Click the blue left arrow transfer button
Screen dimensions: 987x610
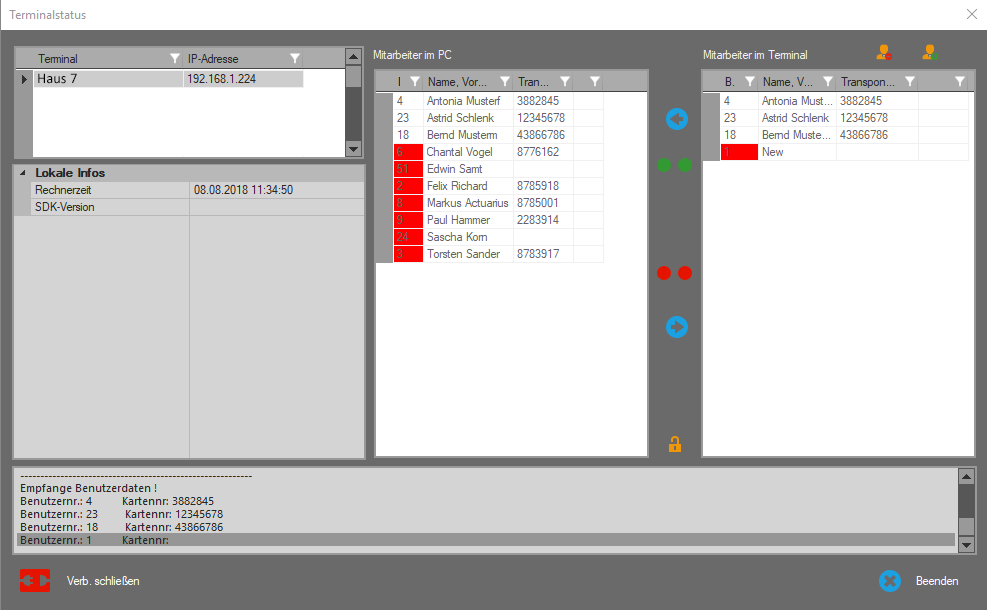coord(677,120)
